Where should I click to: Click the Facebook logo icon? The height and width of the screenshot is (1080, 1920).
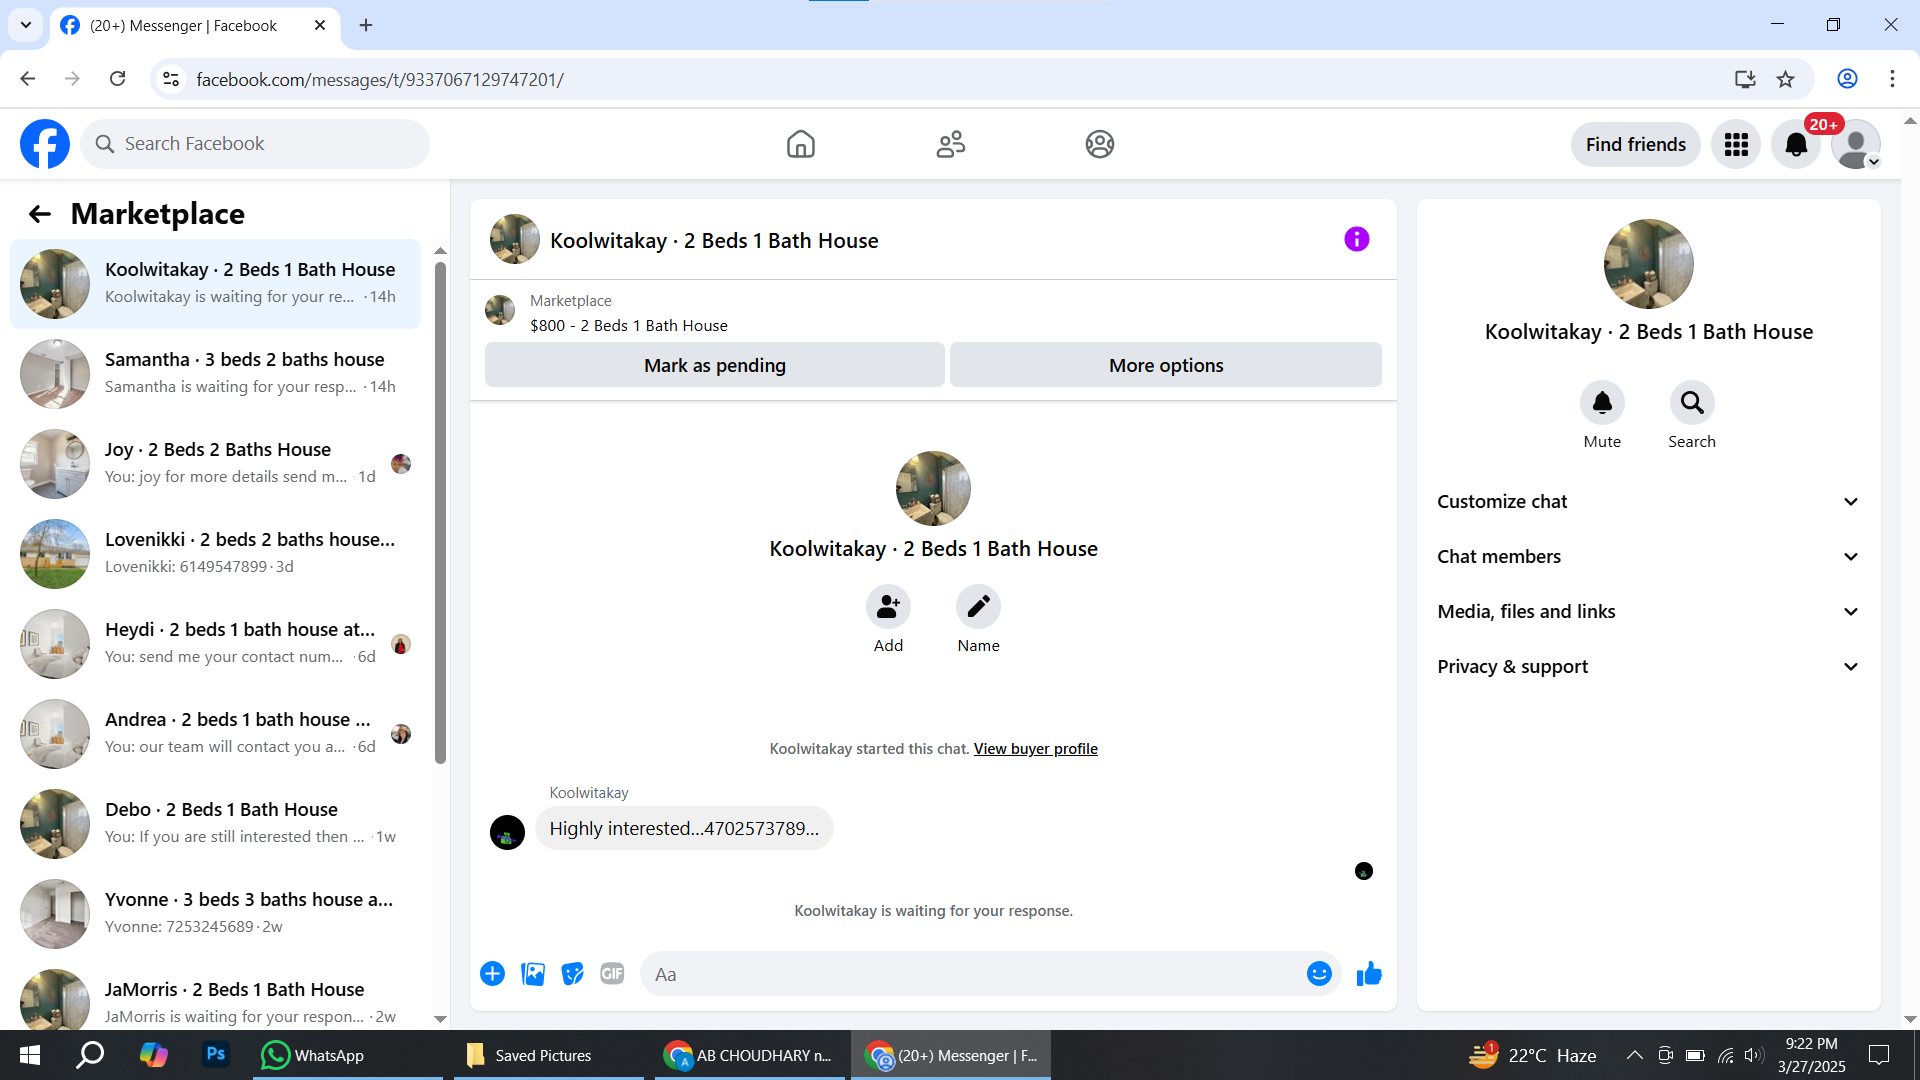coord(45,144)
